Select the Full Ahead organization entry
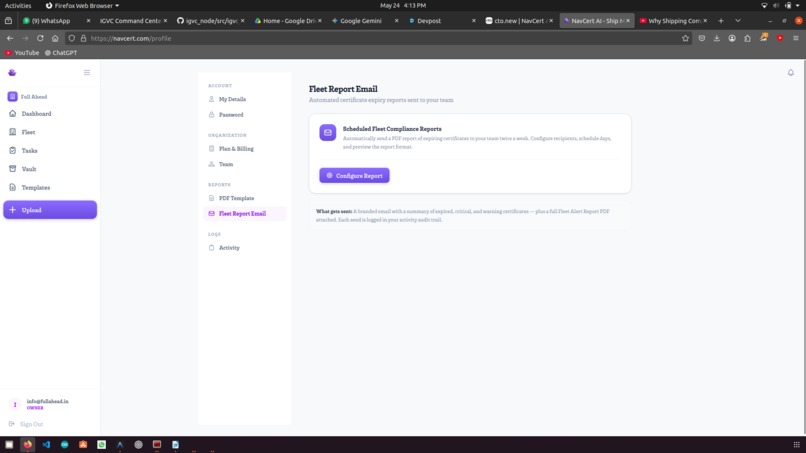 click(28, 97)
